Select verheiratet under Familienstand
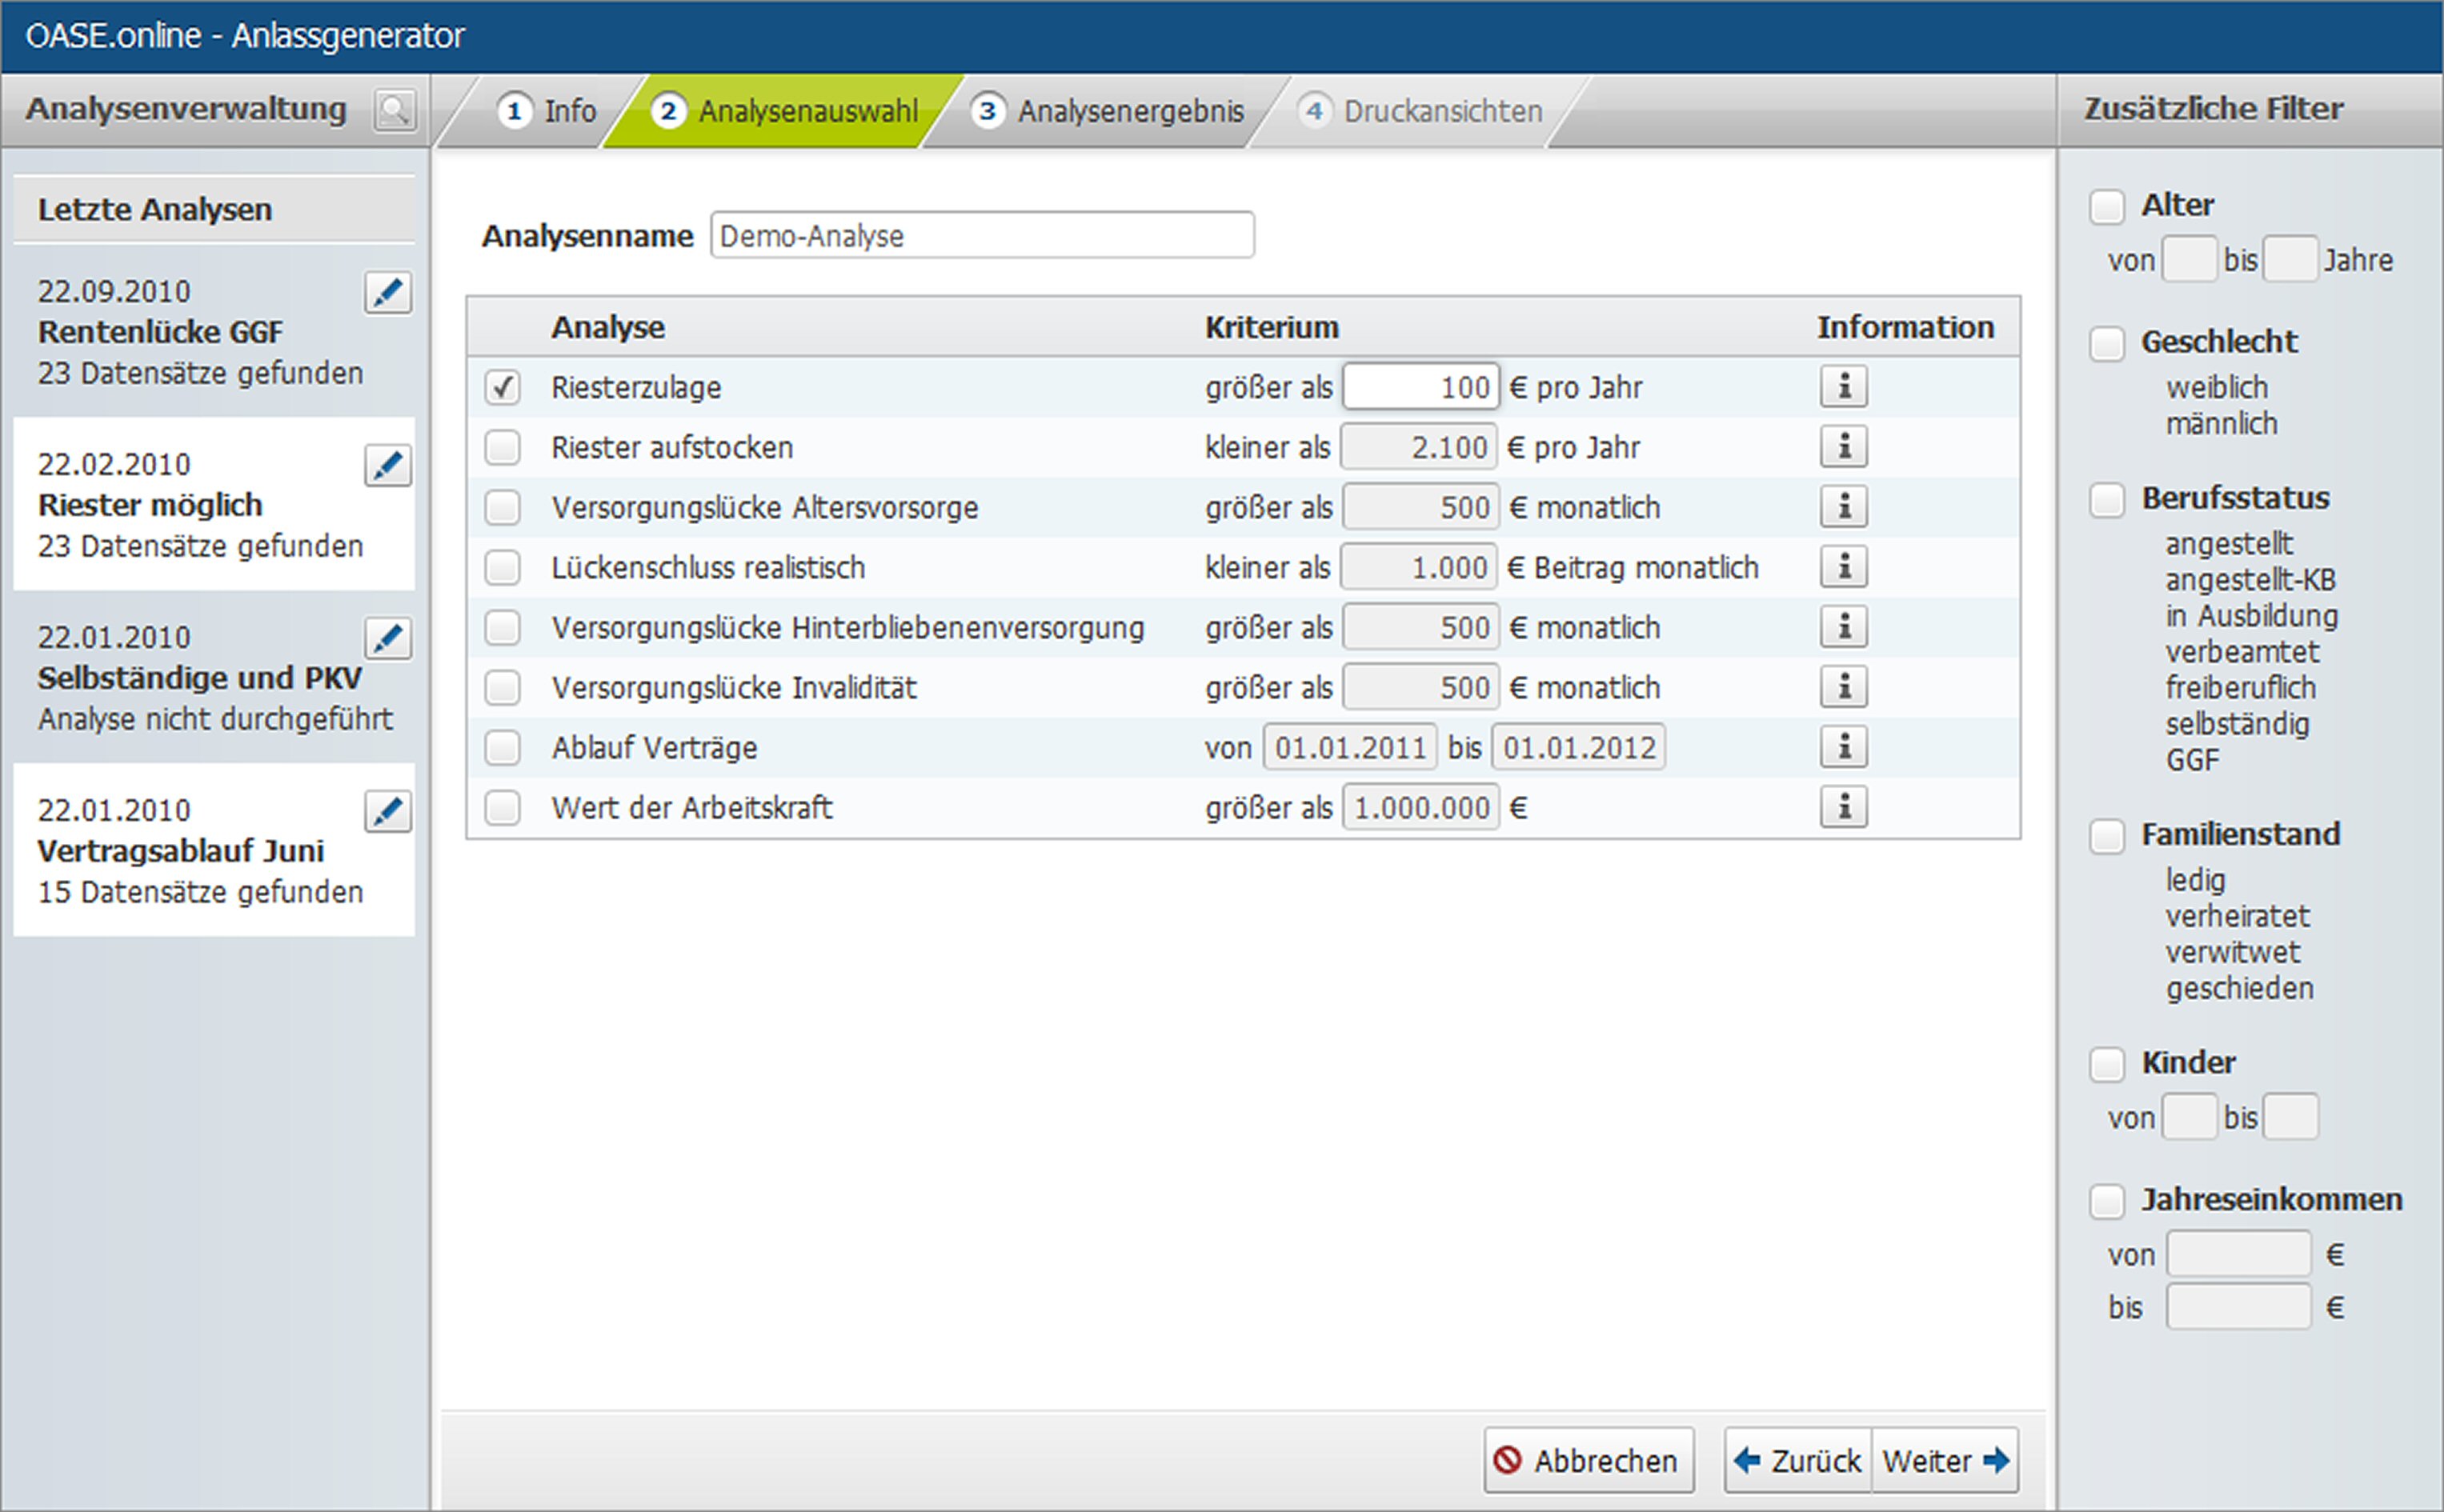2444x1512 pixels. (2238, 916)
